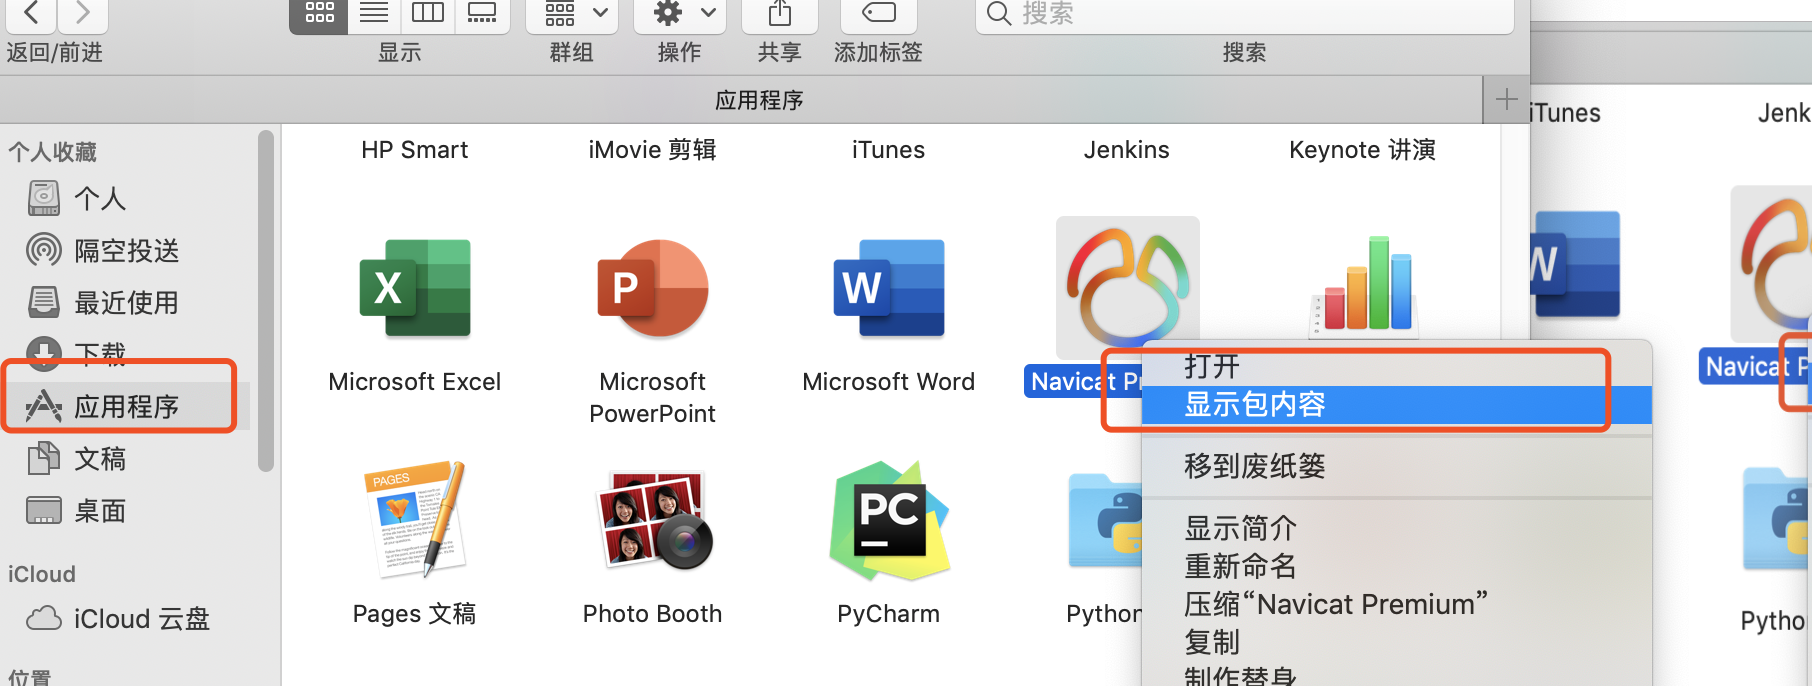Select the Pages 文稿 app icon
The height and width of the screenshot is (686, 1812).
[x=415, y=520]
